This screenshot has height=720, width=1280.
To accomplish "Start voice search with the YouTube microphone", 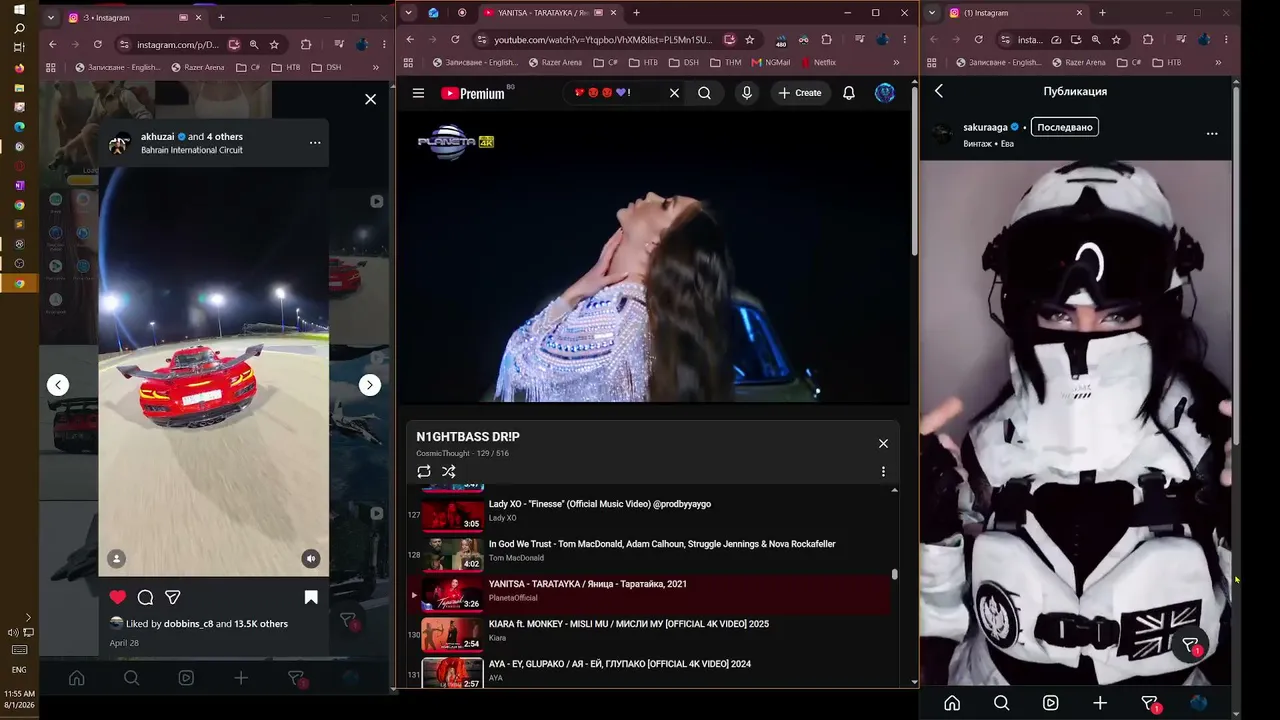I will [x=746, y=93].
